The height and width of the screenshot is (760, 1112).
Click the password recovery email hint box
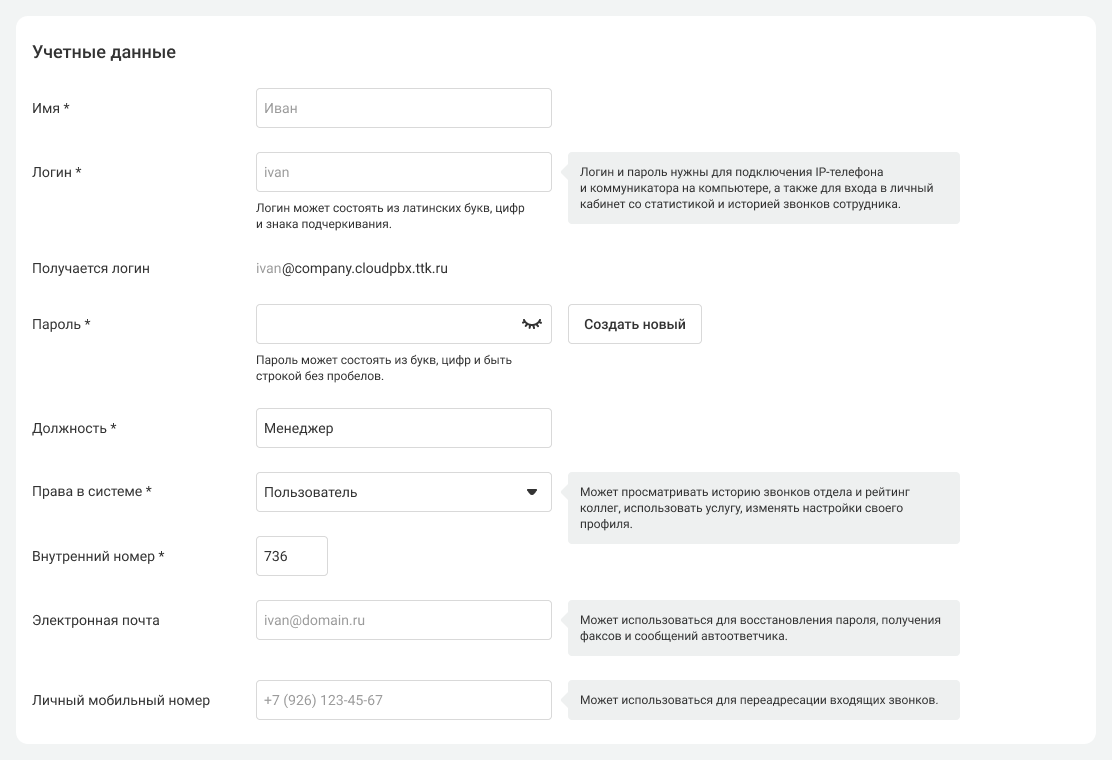click(x=763, y=628)
